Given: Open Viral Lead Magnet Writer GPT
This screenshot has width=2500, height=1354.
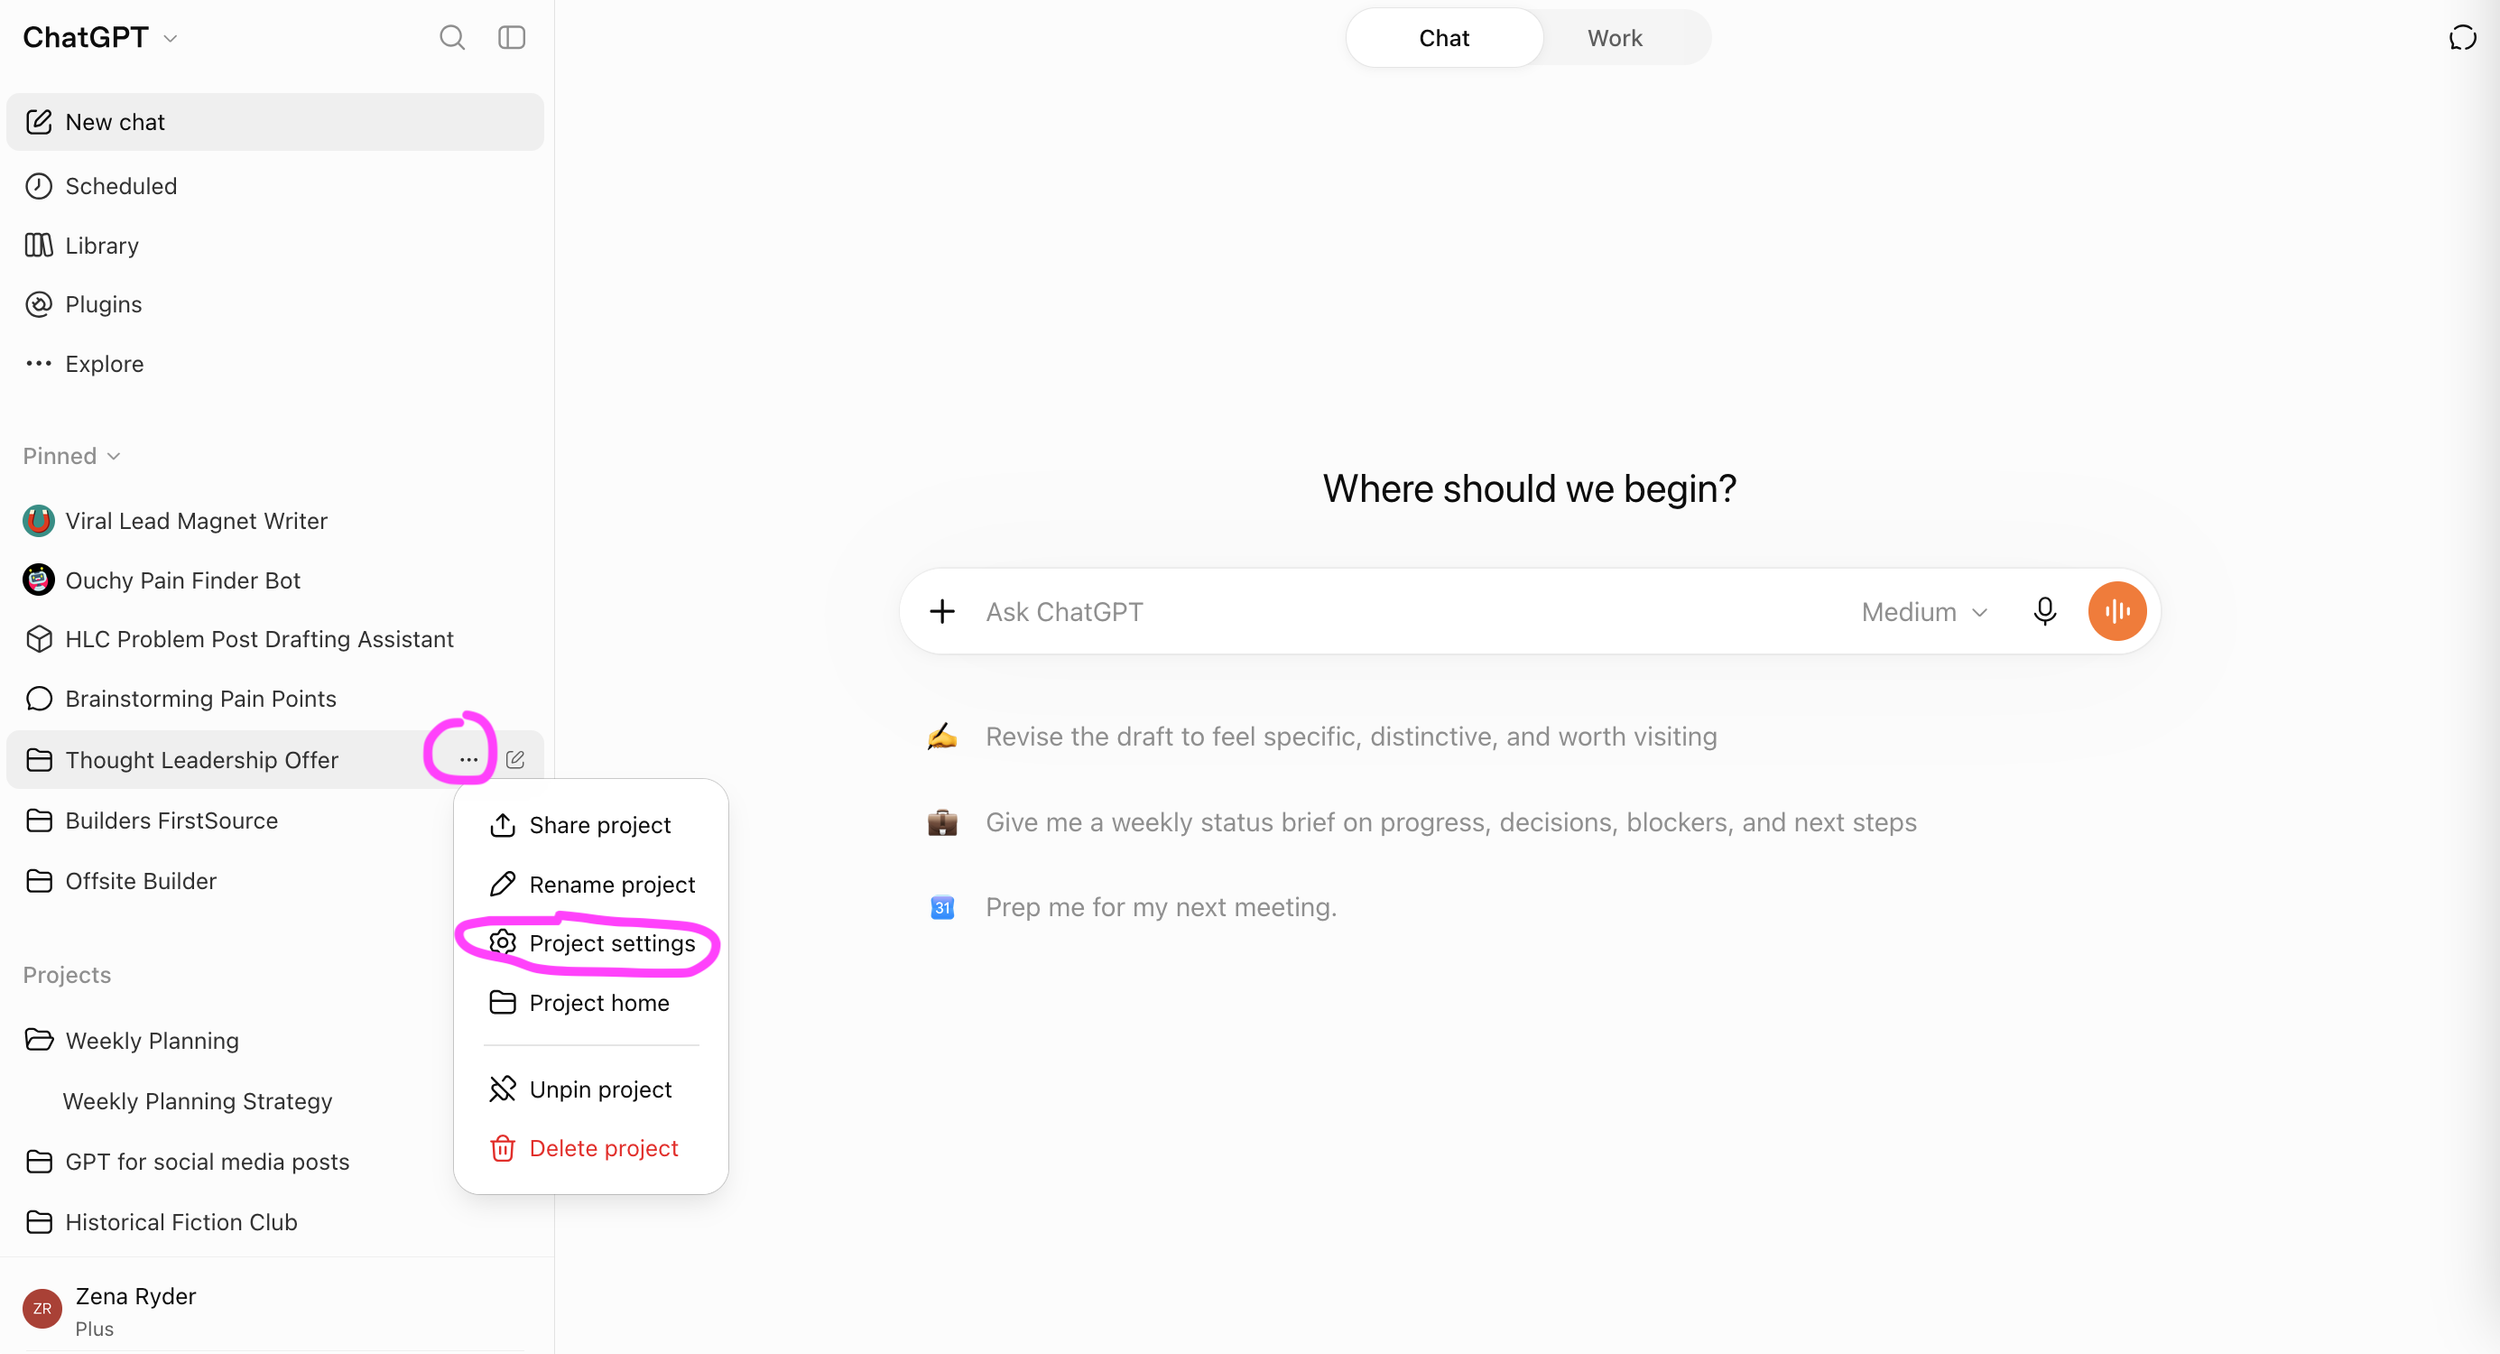Looking at the screenshot, I should point(275,521).
